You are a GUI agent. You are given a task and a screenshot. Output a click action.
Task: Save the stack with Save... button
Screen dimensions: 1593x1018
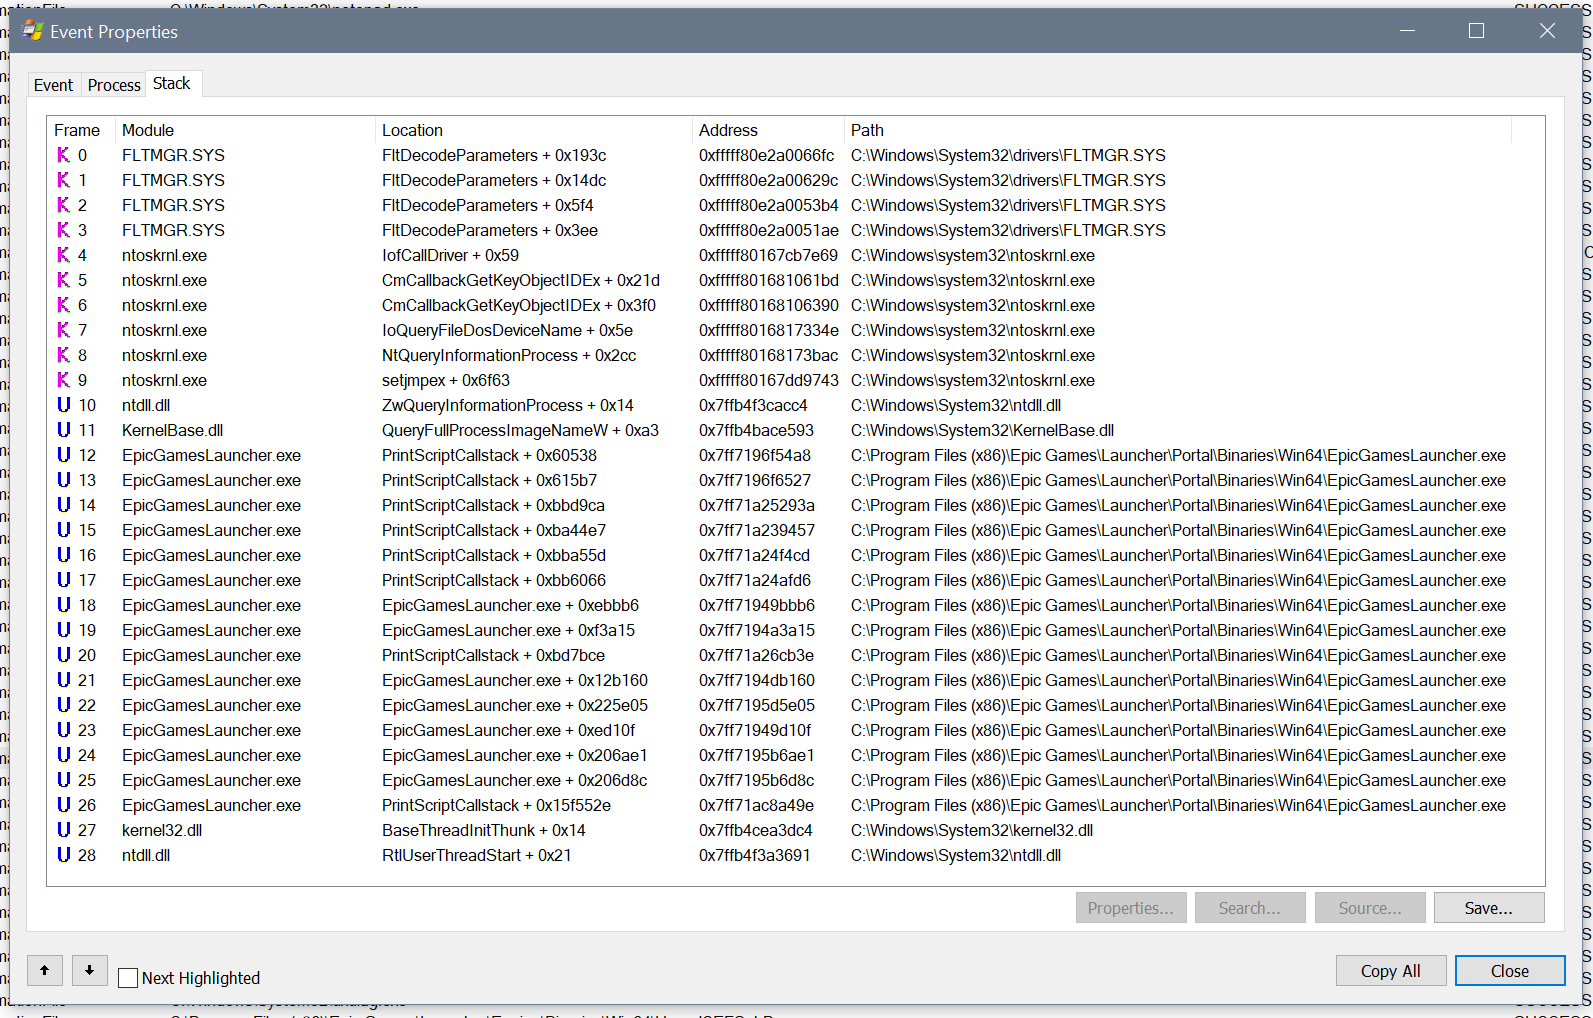(1489, 908)
